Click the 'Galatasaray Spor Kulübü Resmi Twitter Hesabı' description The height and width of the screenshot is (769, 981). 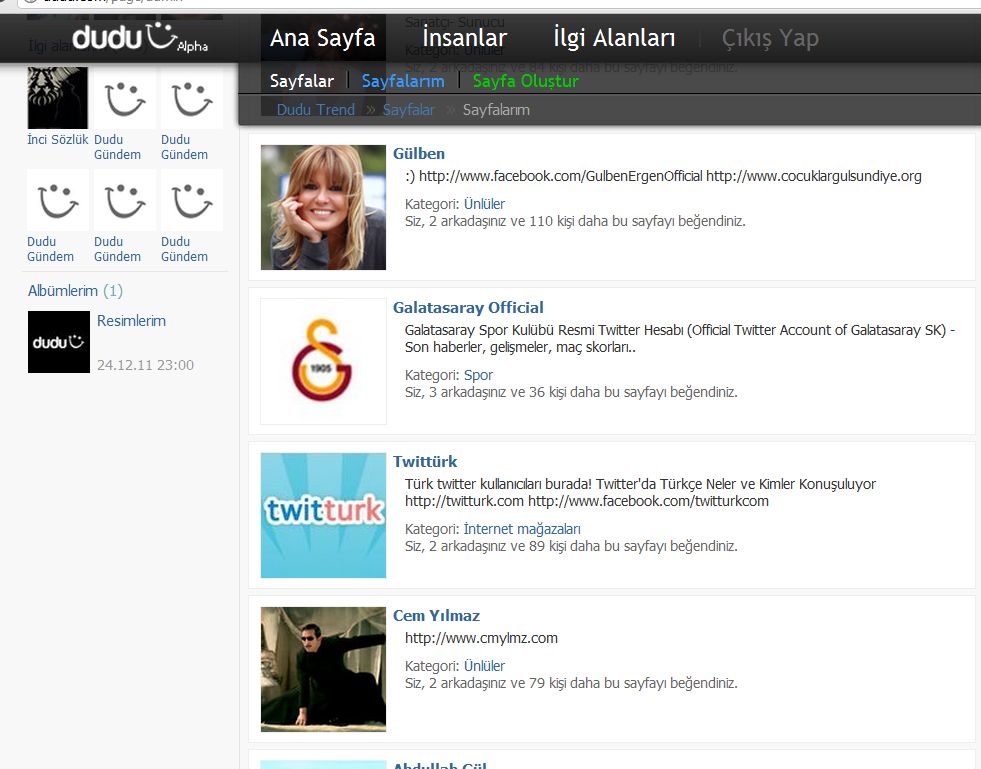coord(680,339)
